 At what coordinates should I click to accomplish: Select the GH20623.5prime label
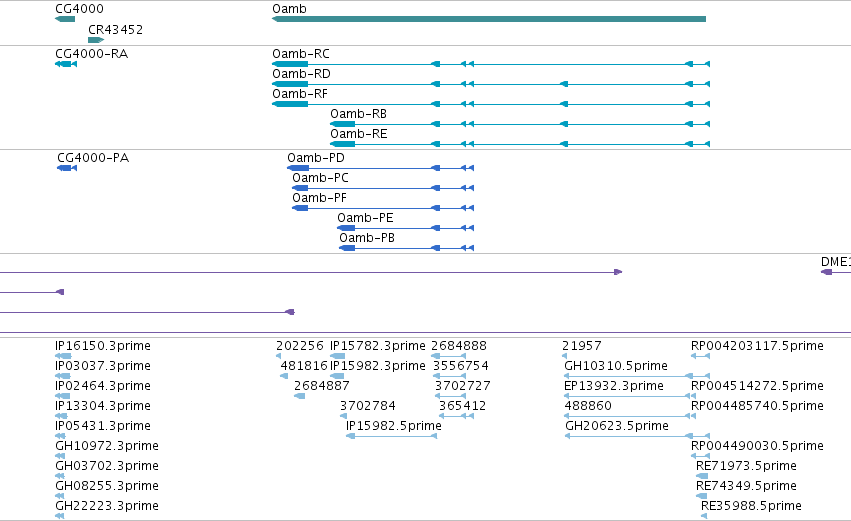pos(617,426)
